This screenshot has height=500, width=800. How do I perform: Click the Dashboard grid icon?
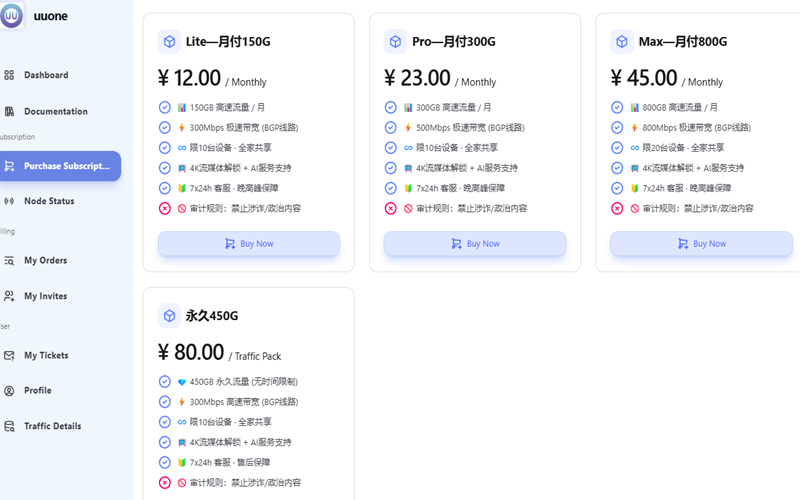(9, 75)
